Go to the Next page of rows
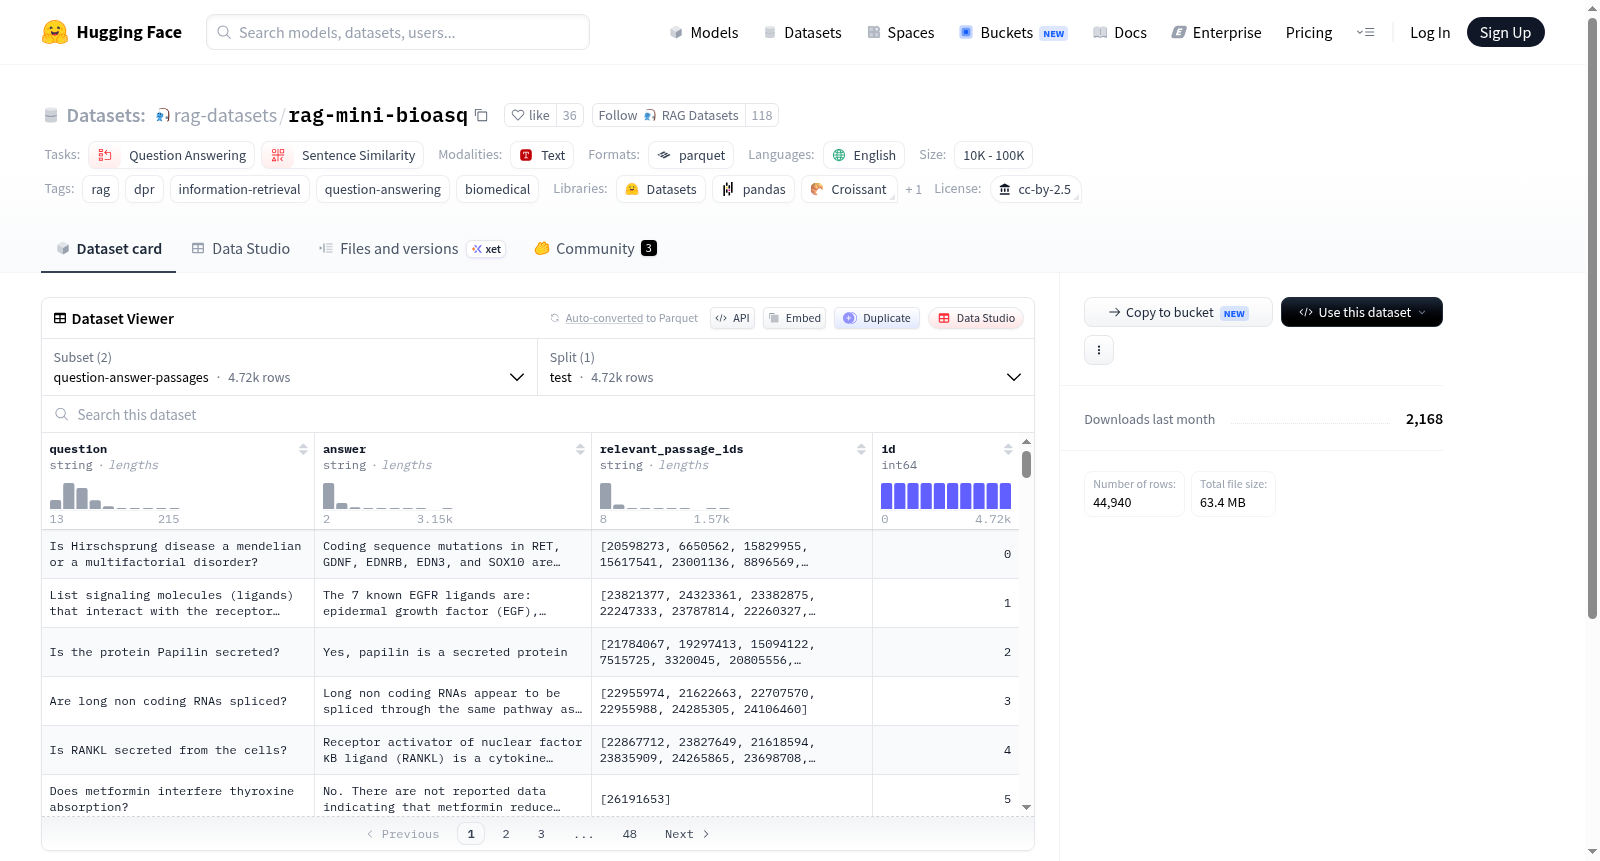The image size is (1600, 861). coord(687,834)
